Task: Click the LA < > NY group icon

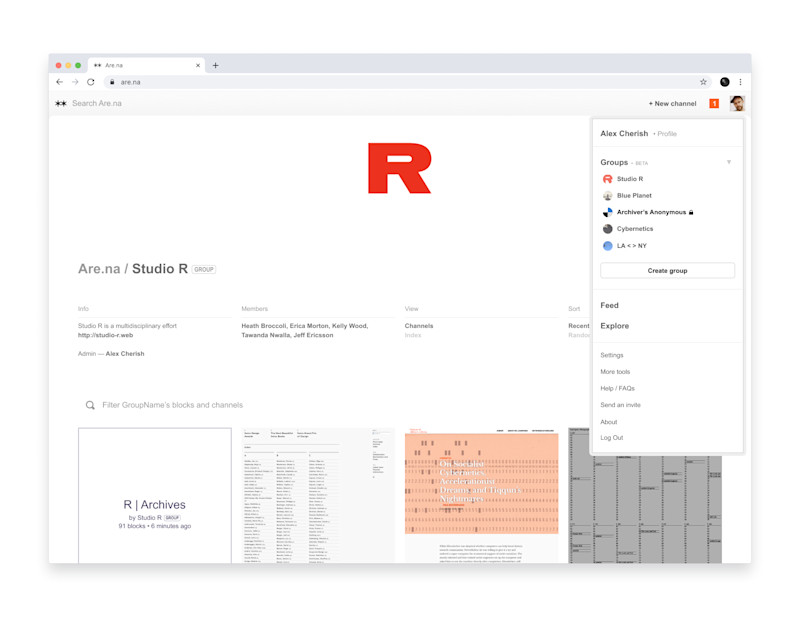Action: tap(607, 245)
